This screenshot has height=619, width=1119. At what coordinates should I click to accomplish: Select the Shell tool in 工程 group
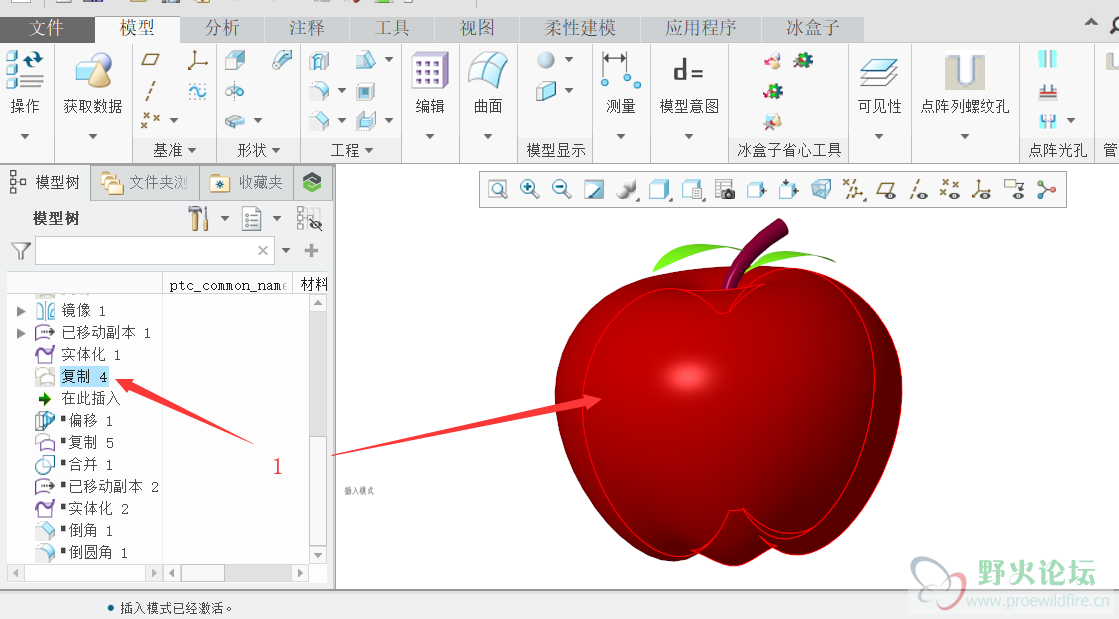pos(365,91)
